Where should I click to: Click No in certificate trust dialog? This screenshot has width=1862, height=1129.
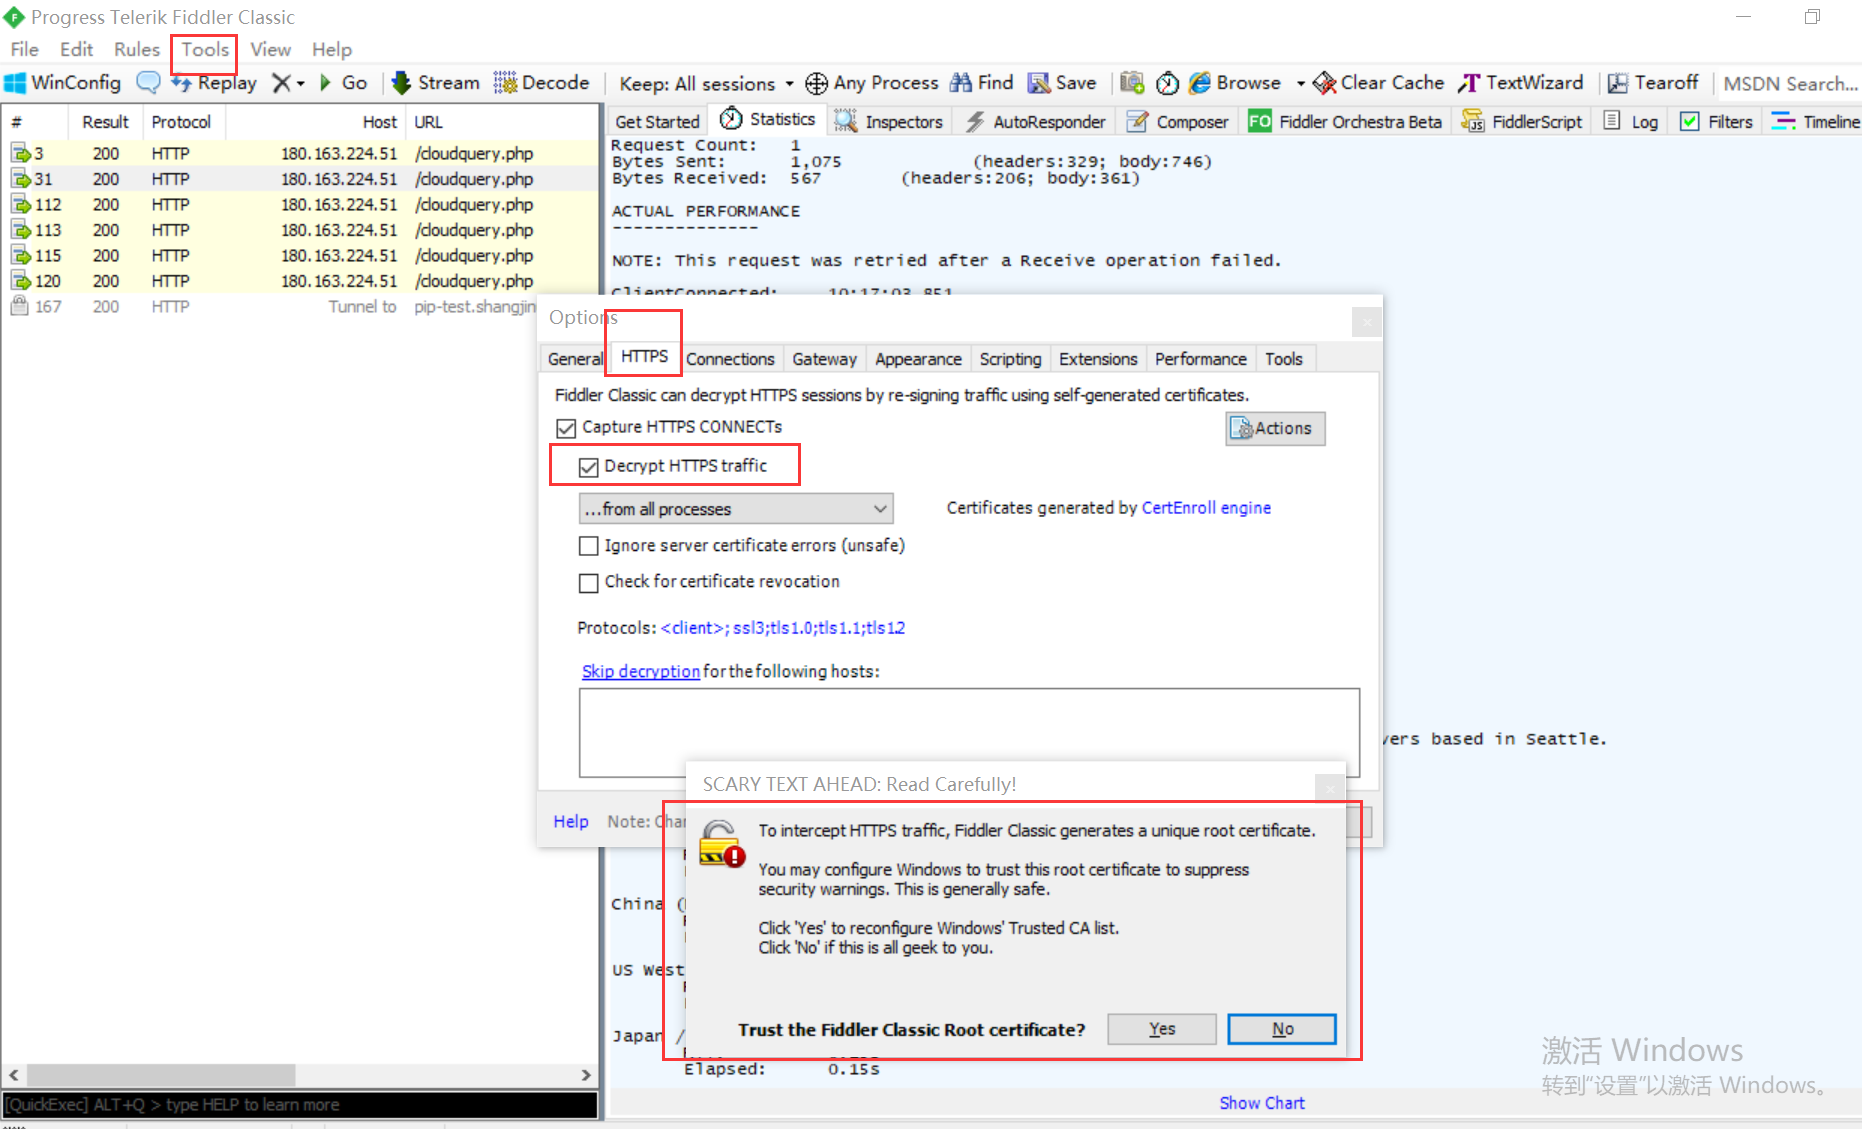click(1282, 1029)
